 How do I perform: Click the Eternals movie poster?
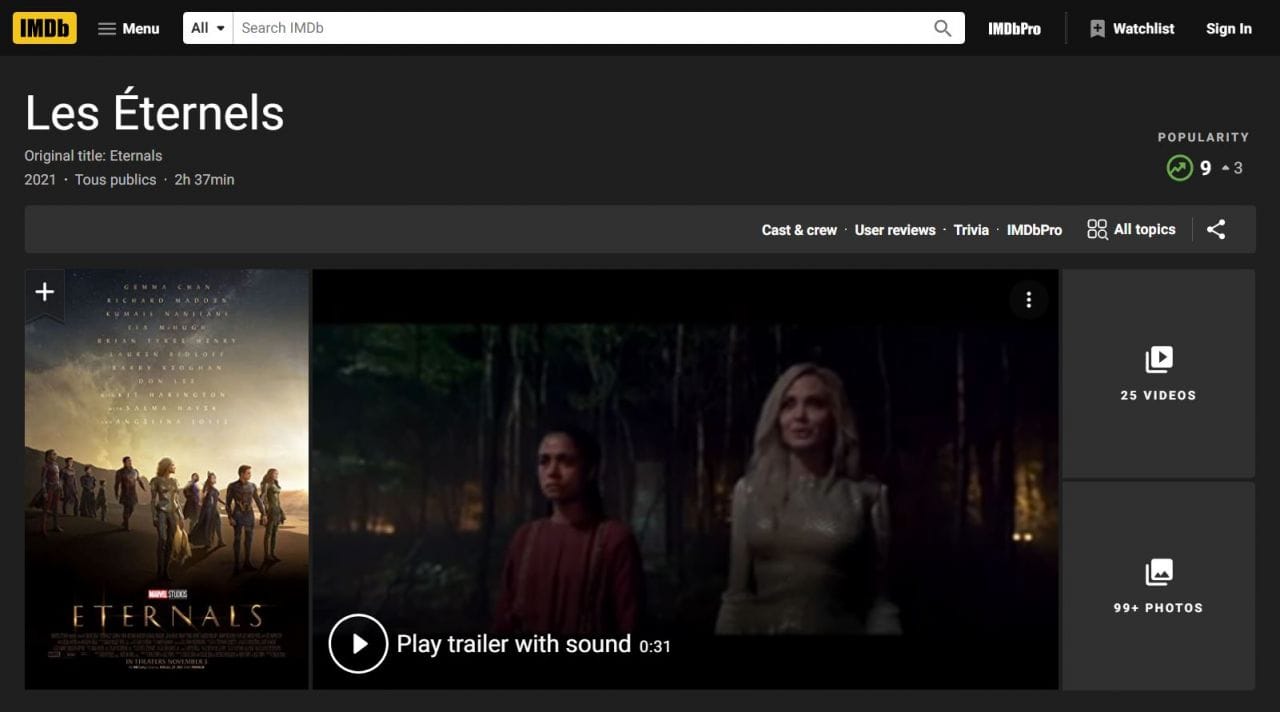click(x=167, y=479)
